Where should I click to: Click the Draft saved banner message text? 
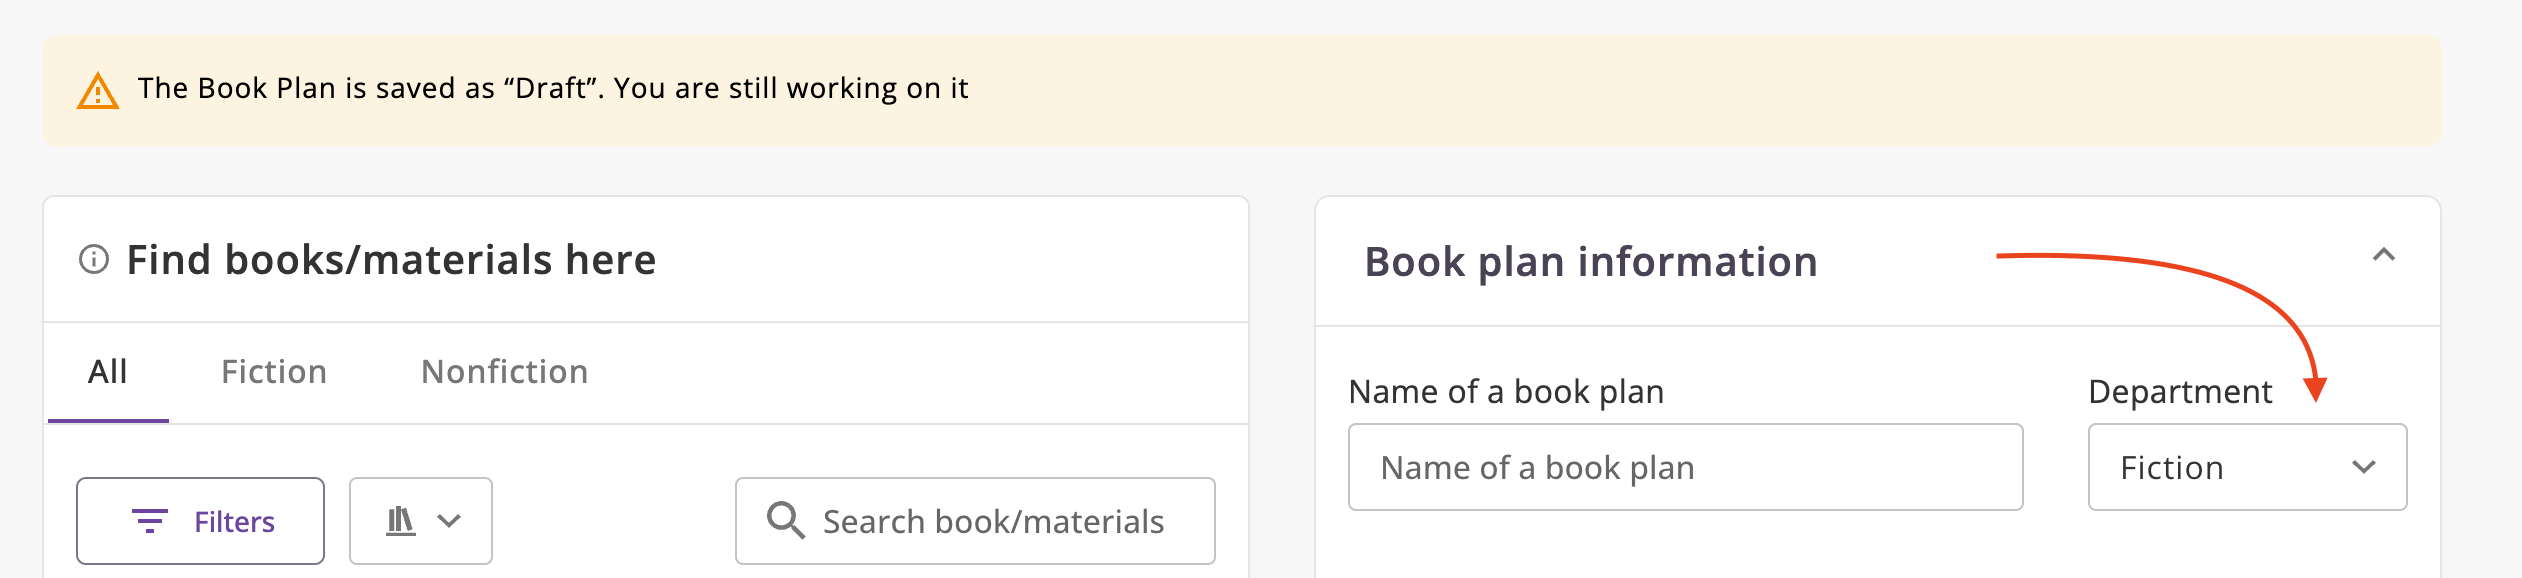pyautogui.click(x=553, y=89)
